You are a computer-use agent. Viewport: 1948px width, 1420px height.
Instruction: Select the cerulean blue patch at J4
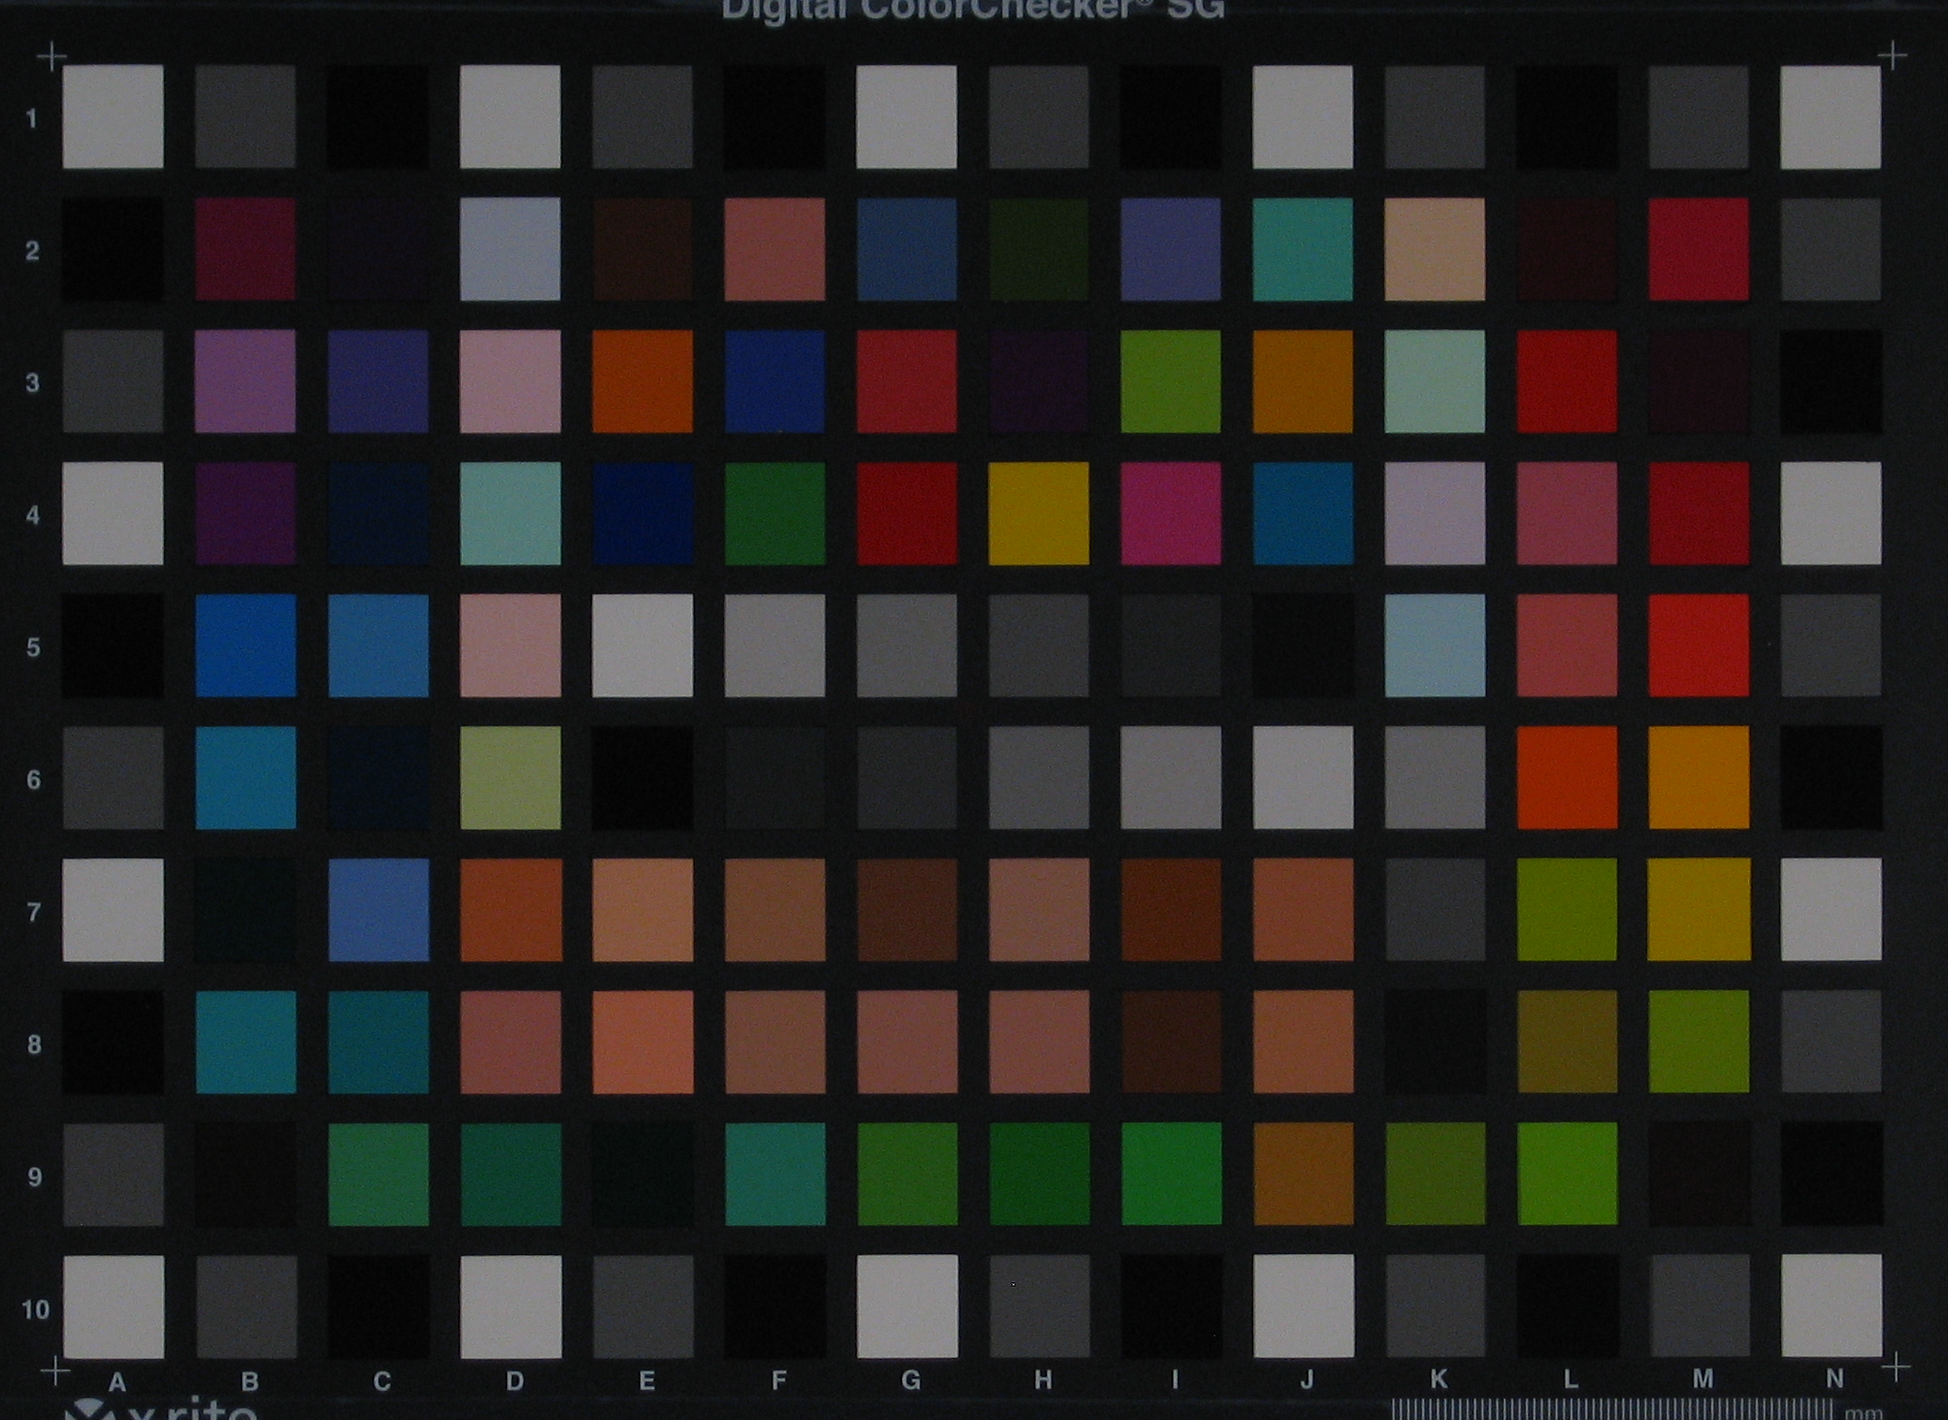1302,513
